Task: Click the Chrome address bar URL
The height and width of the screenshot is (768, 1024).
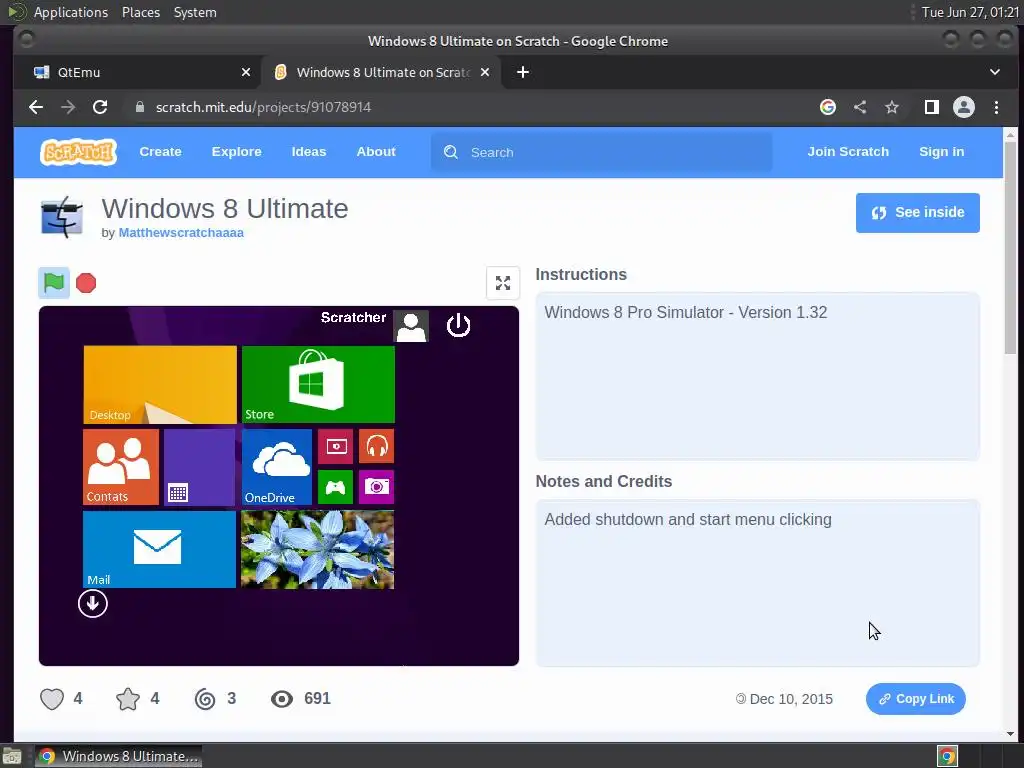Action: click(263, 107)
